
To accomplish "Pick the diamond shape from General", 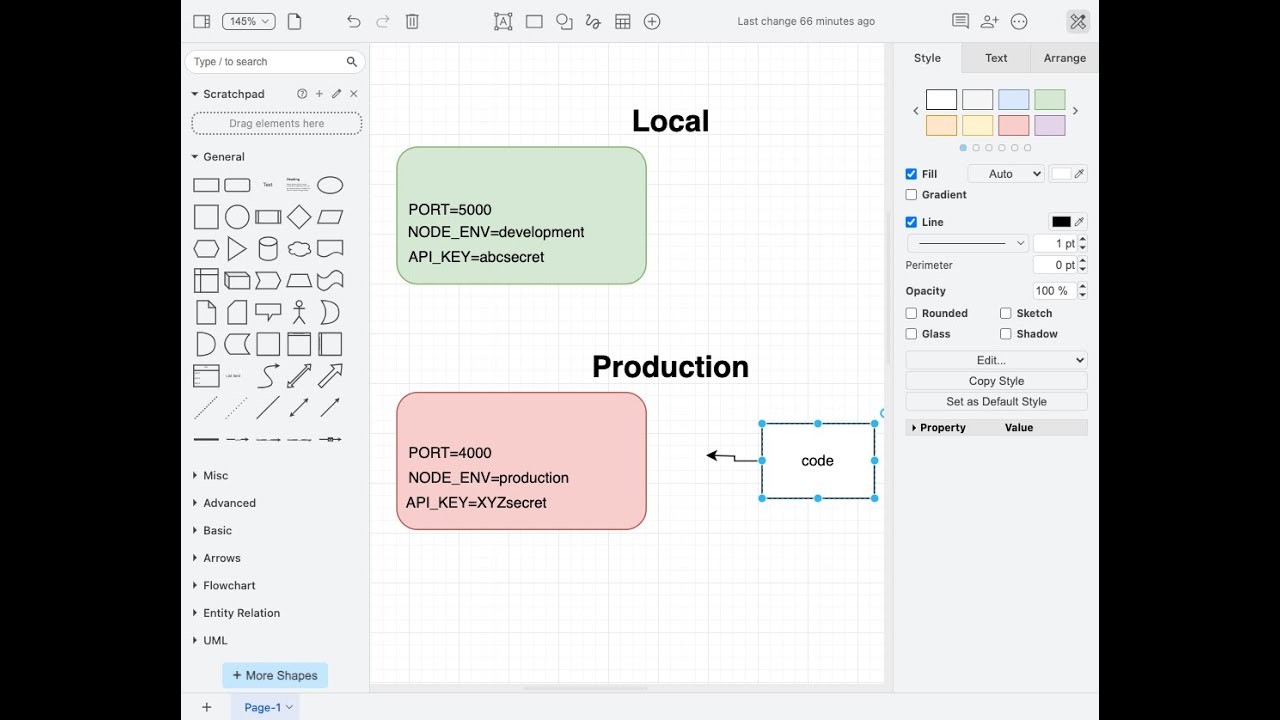I will point(299,217).
